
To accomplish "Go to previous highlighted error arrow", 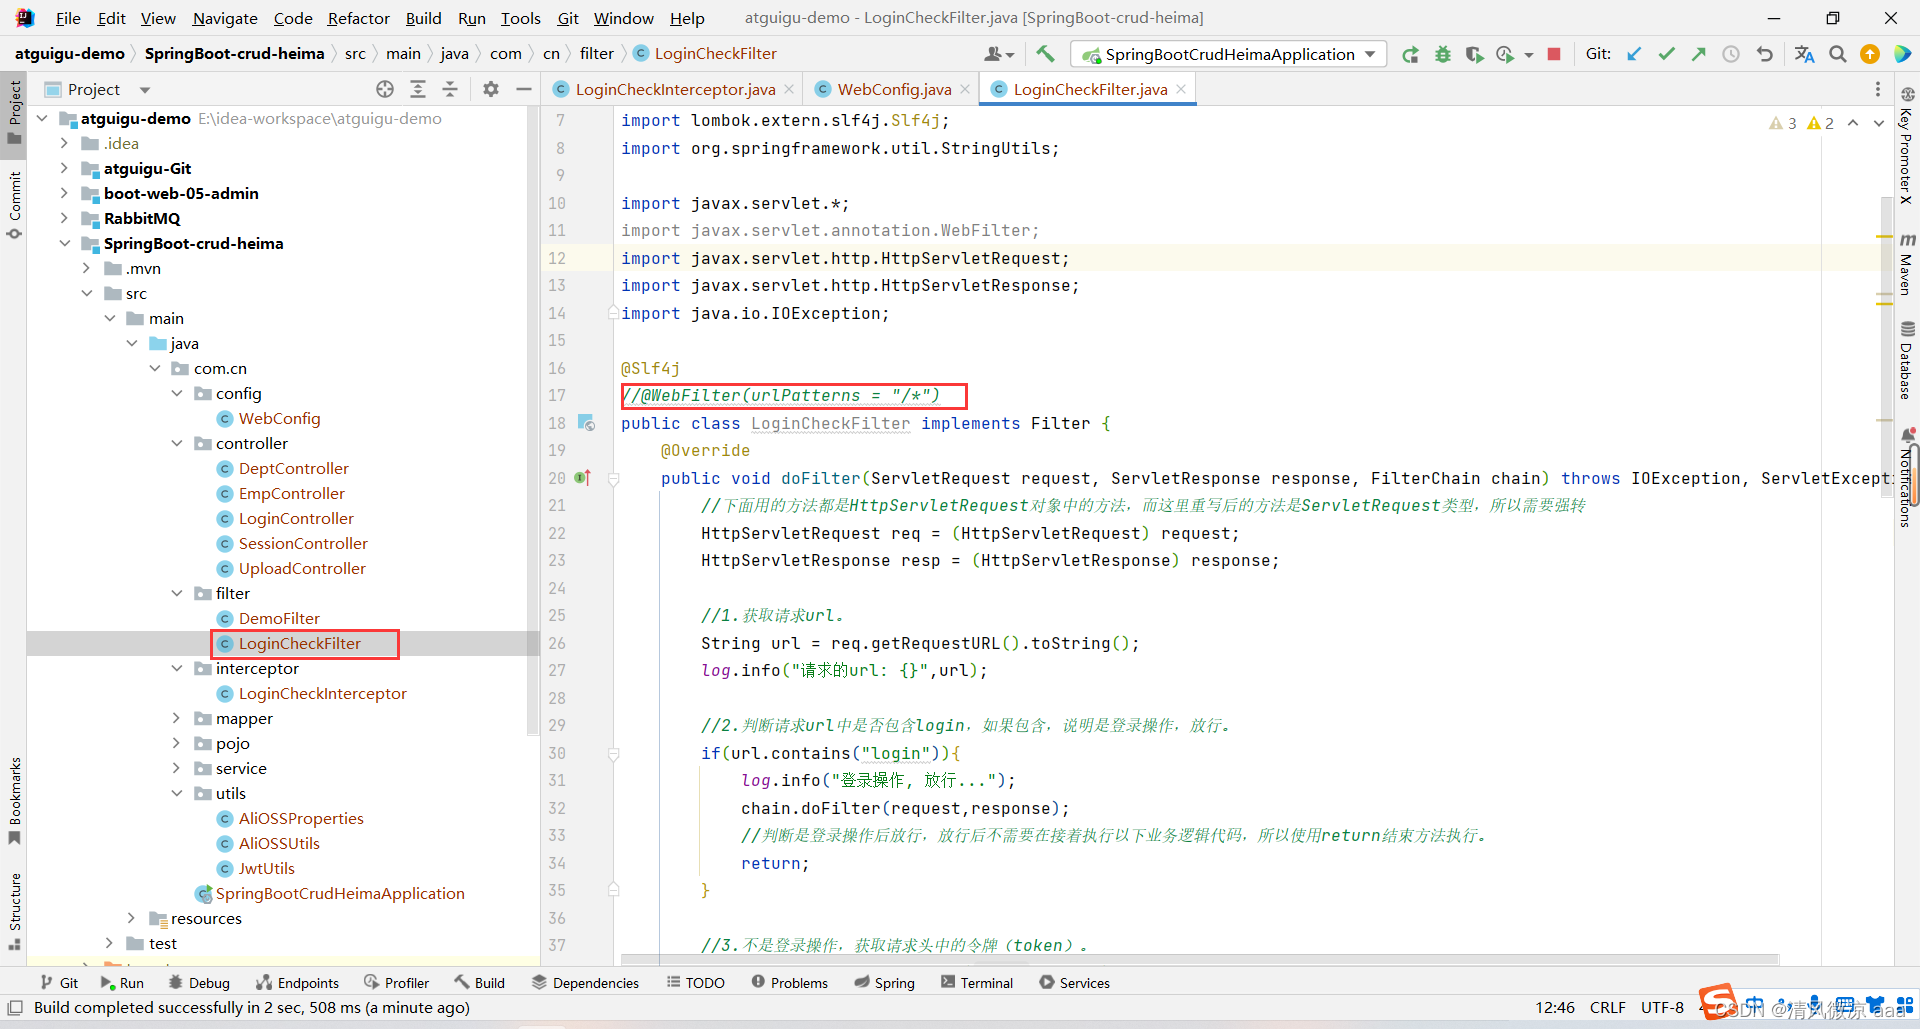I will coord(1853,123).
